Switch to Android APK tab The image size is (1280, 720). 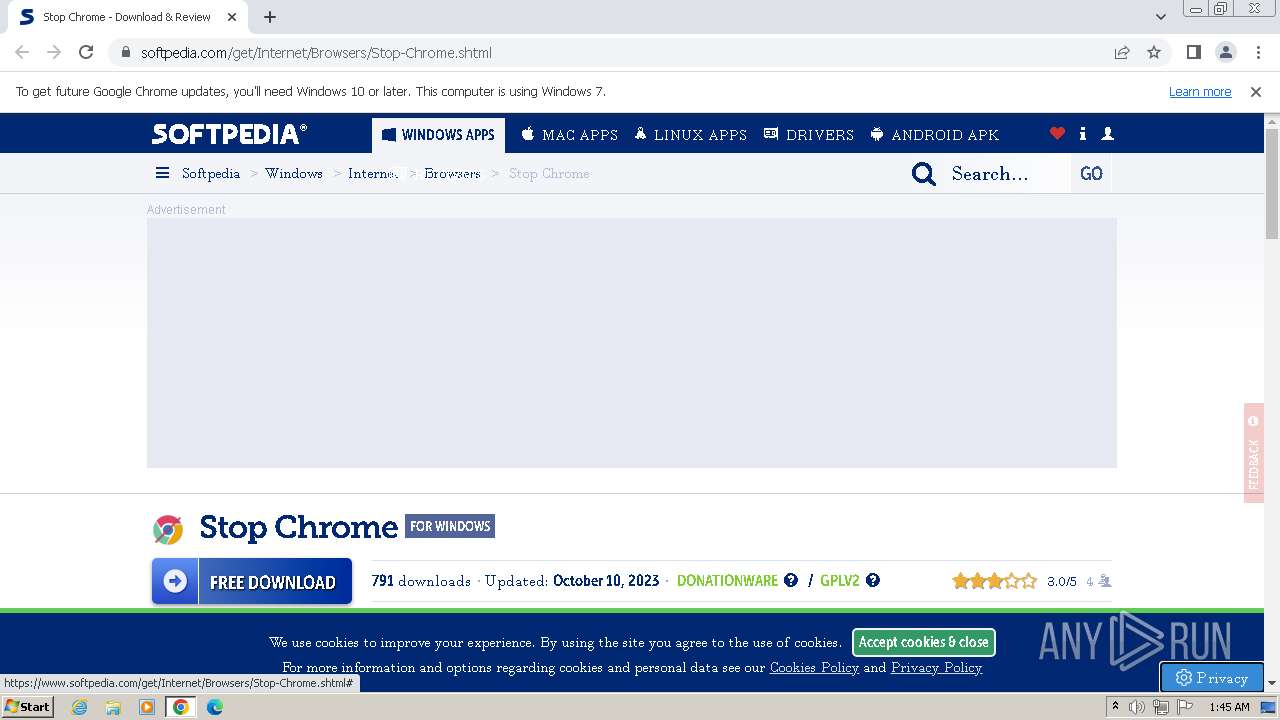[934, 135]
